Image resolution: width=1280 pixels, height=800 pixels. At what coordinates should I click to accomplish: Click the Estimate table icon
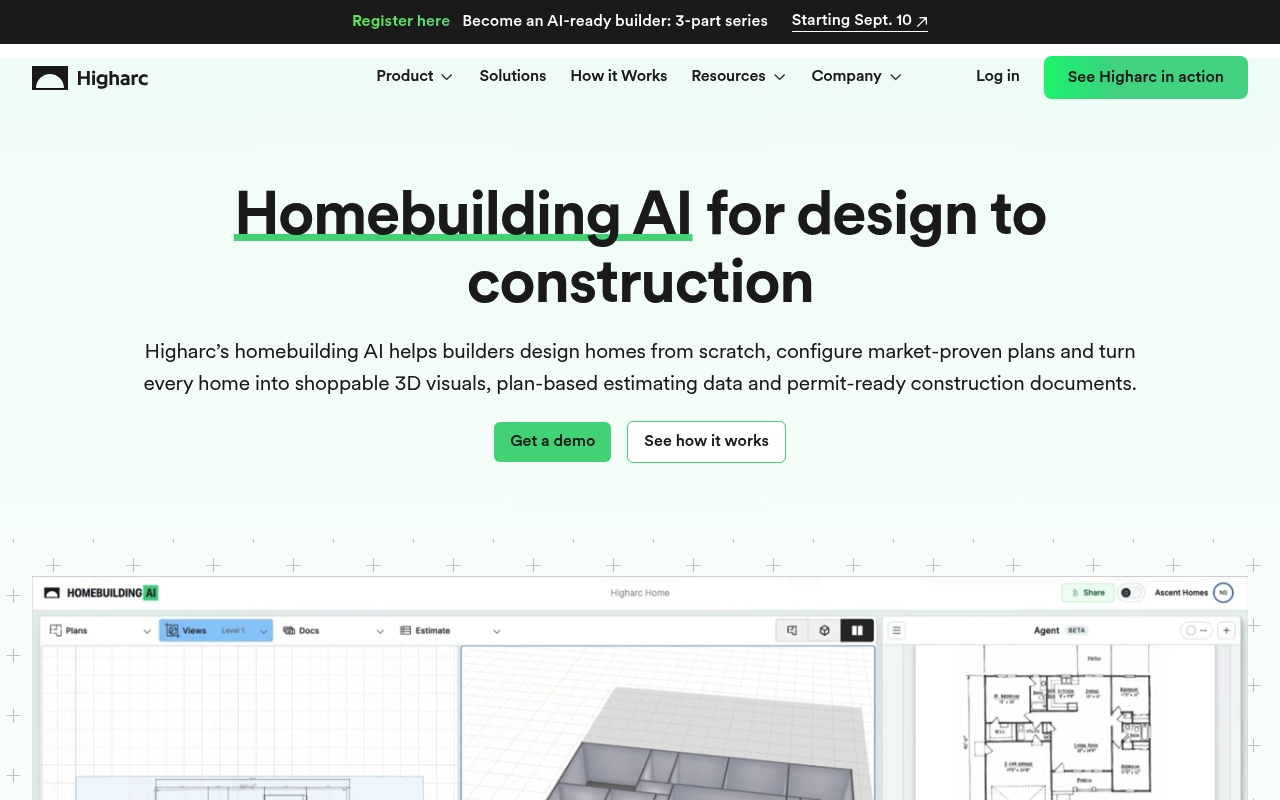(x=405, y=631)
